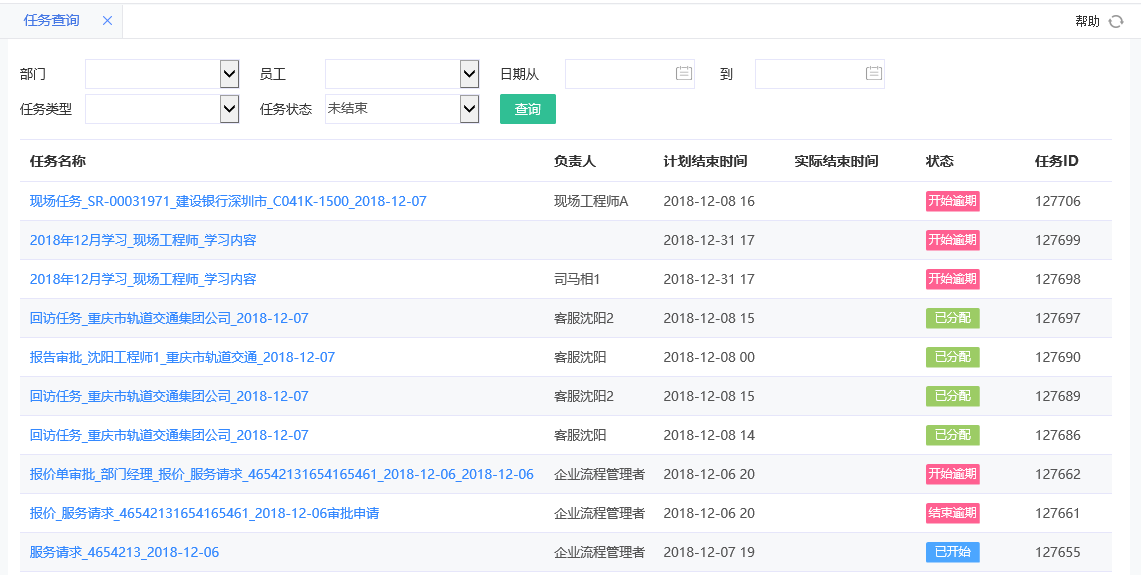1141x575 pixels.
Task: Click the 结束逾期 status badge
Action: pos(952,513)
